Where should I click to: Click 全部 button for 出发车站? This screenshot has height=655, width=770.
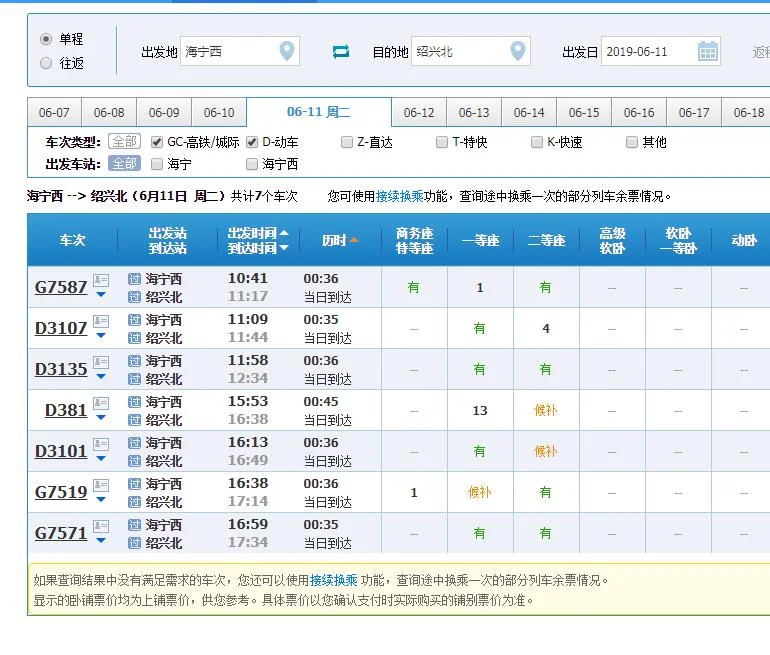[x=124, y=164]
